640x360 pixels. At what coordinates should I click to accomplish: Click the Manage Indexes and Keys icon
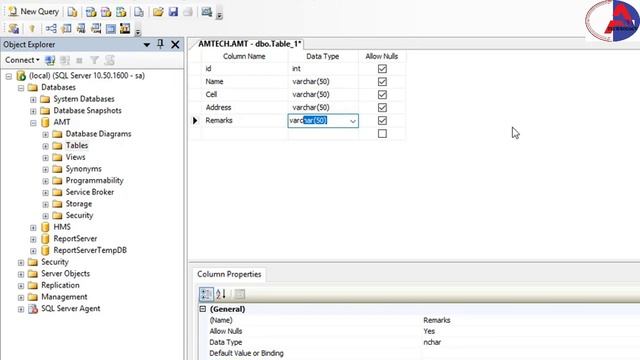point(66,29)
